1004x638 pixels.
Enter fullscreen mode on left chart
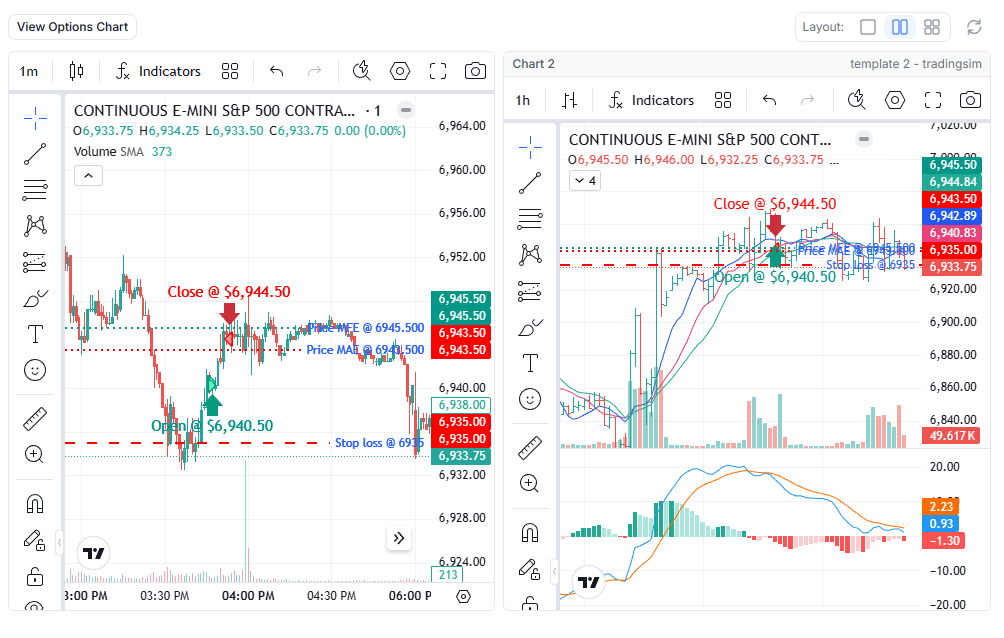(438, 71)
